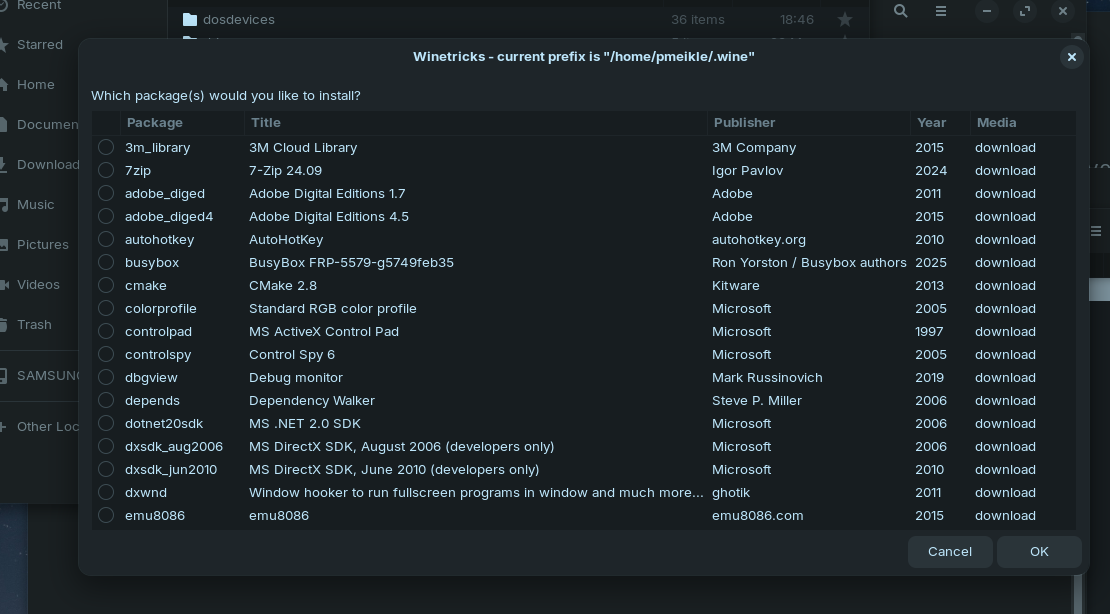Screen dimensions: 1110x614
Task: Select colorprofile radio button
Action: [106, 308]
